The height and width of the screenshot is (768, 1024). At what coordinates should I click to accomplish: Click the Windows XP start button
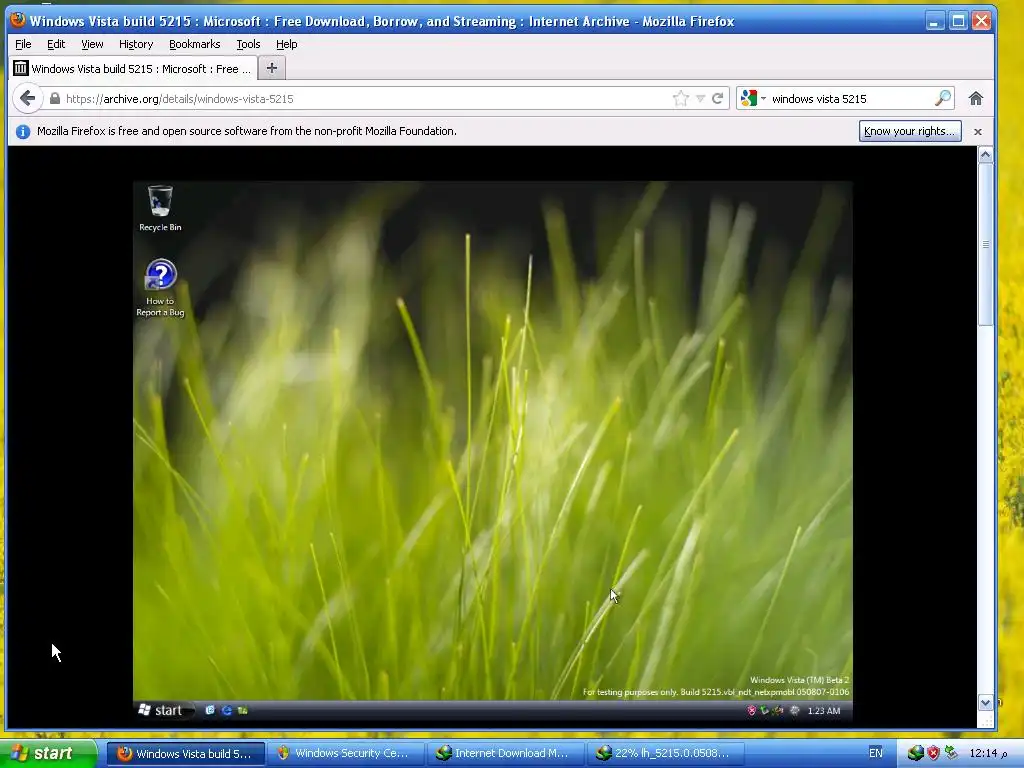click(48, 754)
